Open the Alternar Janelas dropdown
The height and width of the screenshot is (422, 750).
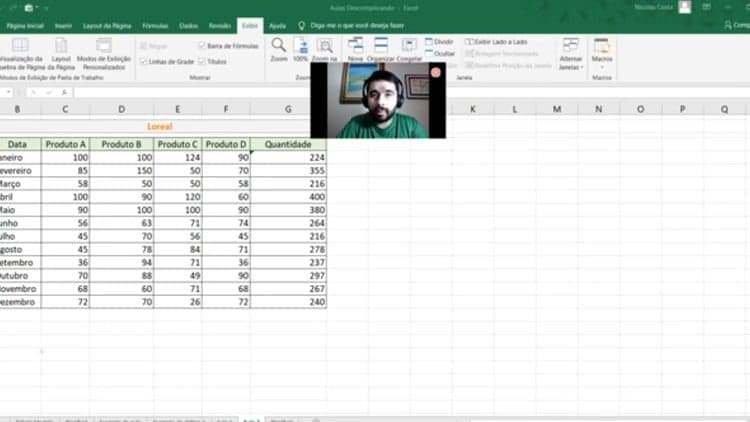pos(571,54)
